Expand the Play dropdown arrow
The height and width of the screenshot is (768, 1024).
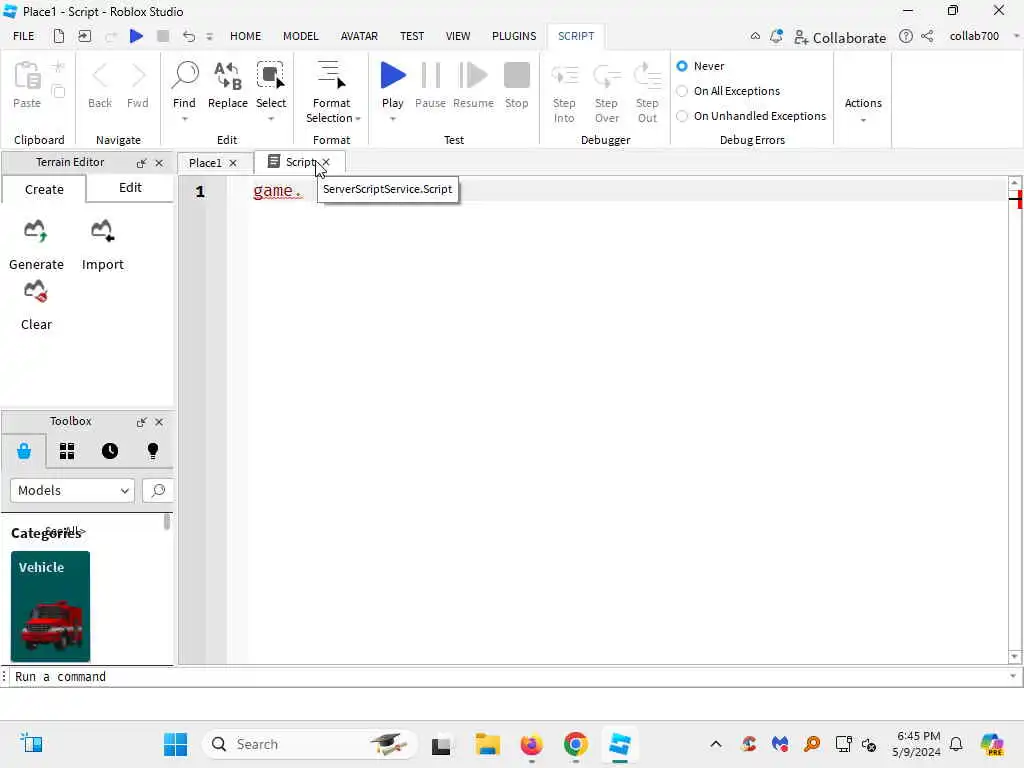click(x=392, y=119)
